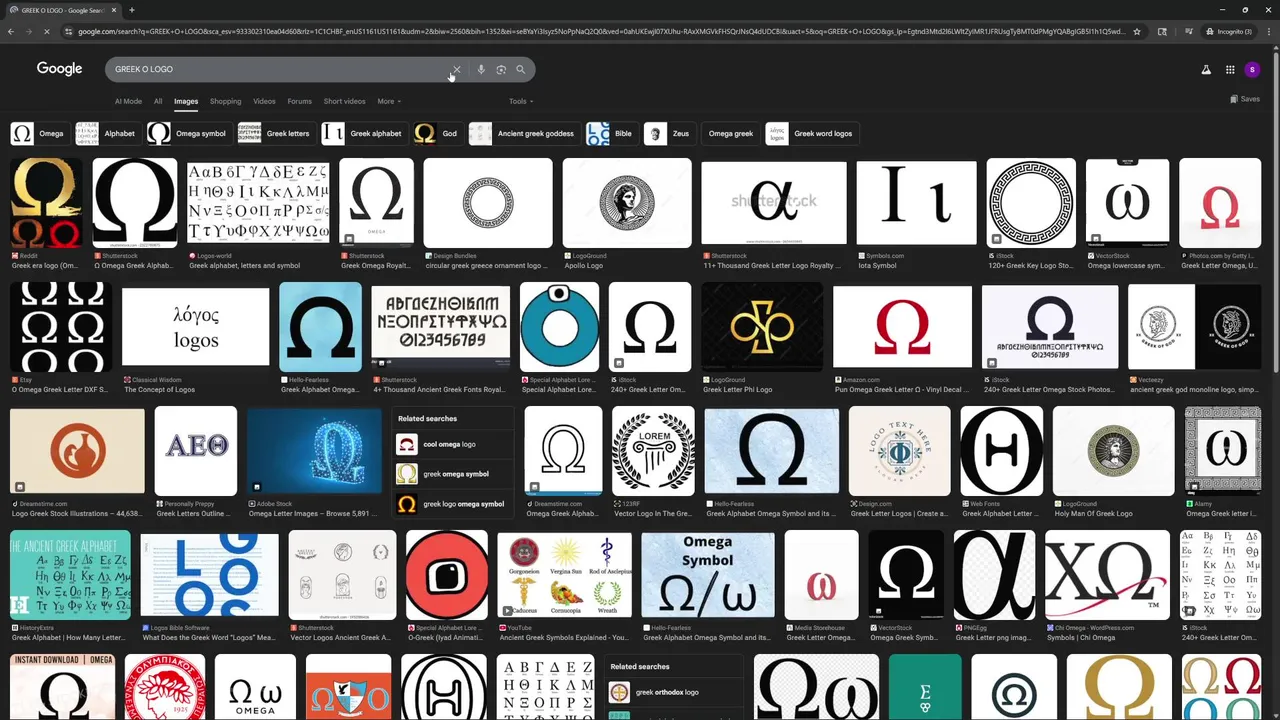1280x720 pixels.
Task: Open the purple S account avatar
Action: pos(1253,70)
